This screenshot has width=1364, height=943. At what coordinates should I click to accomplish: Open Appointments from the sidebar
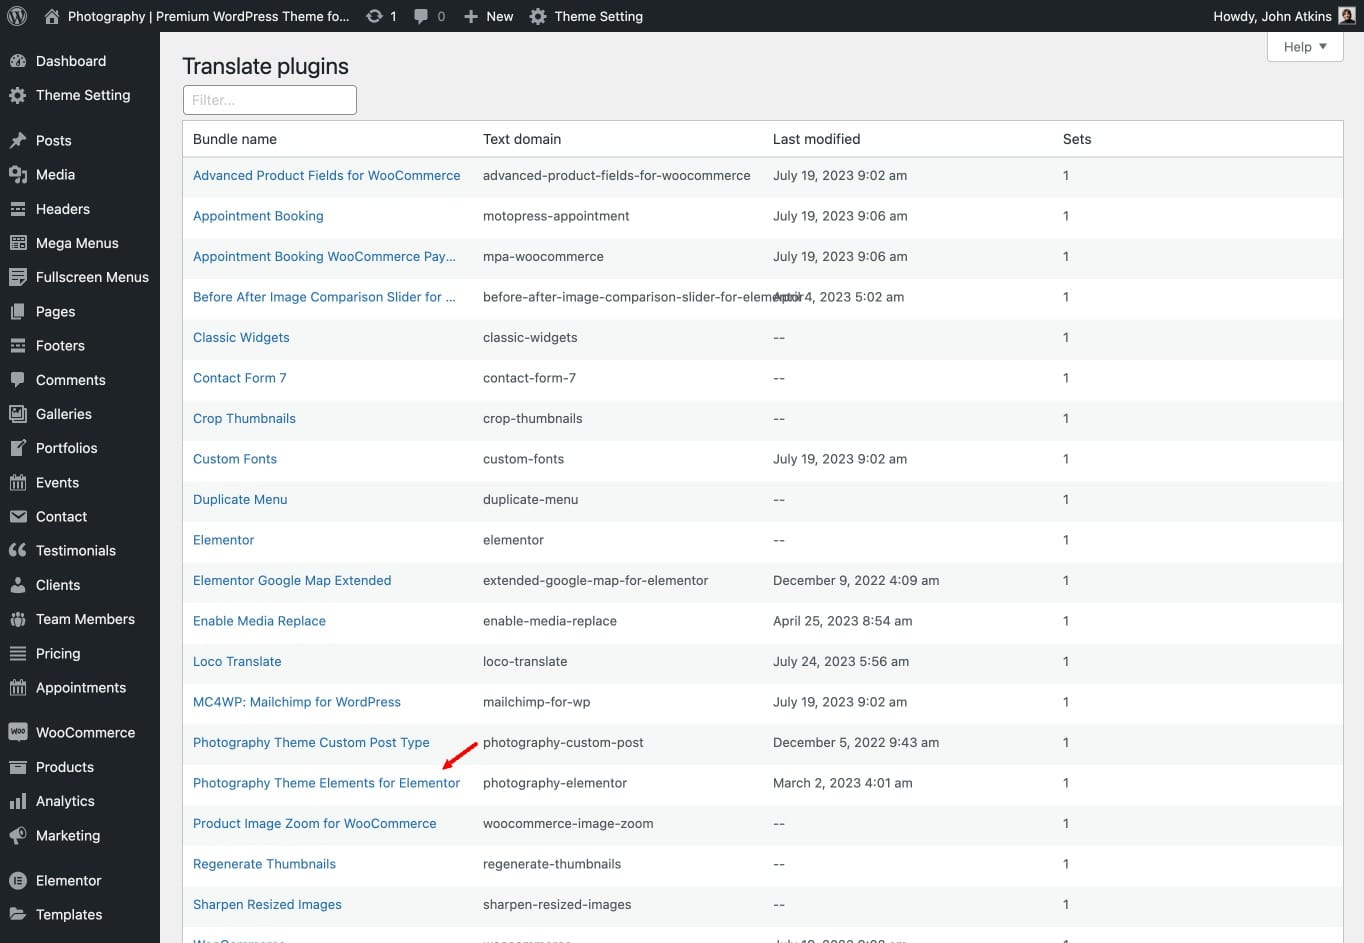pyautogui.click(x=80, y=687)
